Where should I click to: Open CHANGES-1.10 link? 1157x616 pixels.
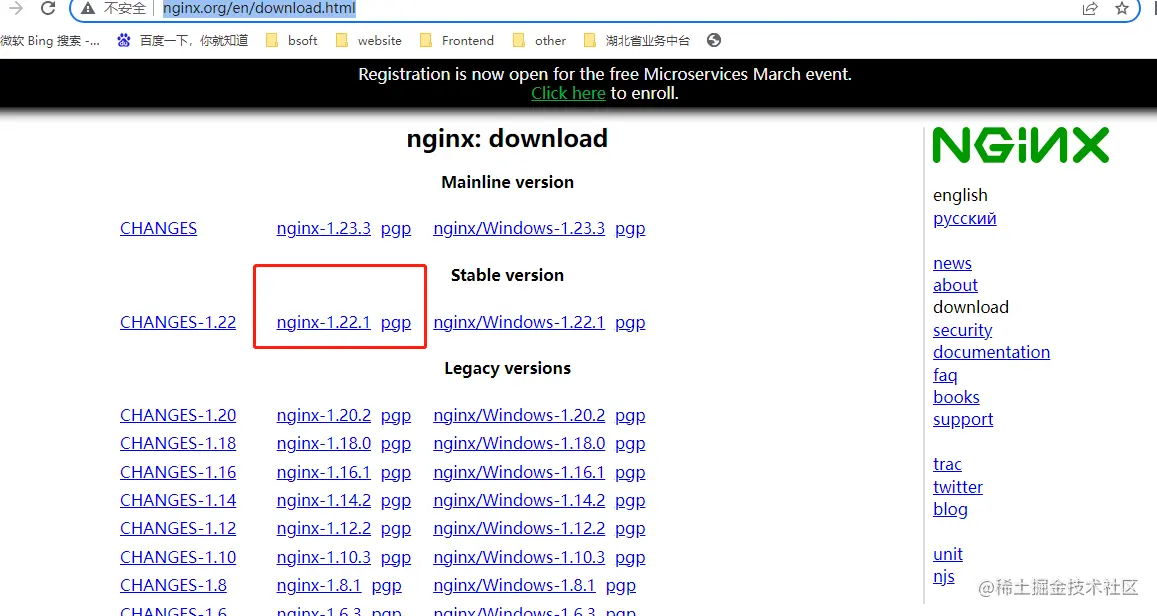click(178, 557)
